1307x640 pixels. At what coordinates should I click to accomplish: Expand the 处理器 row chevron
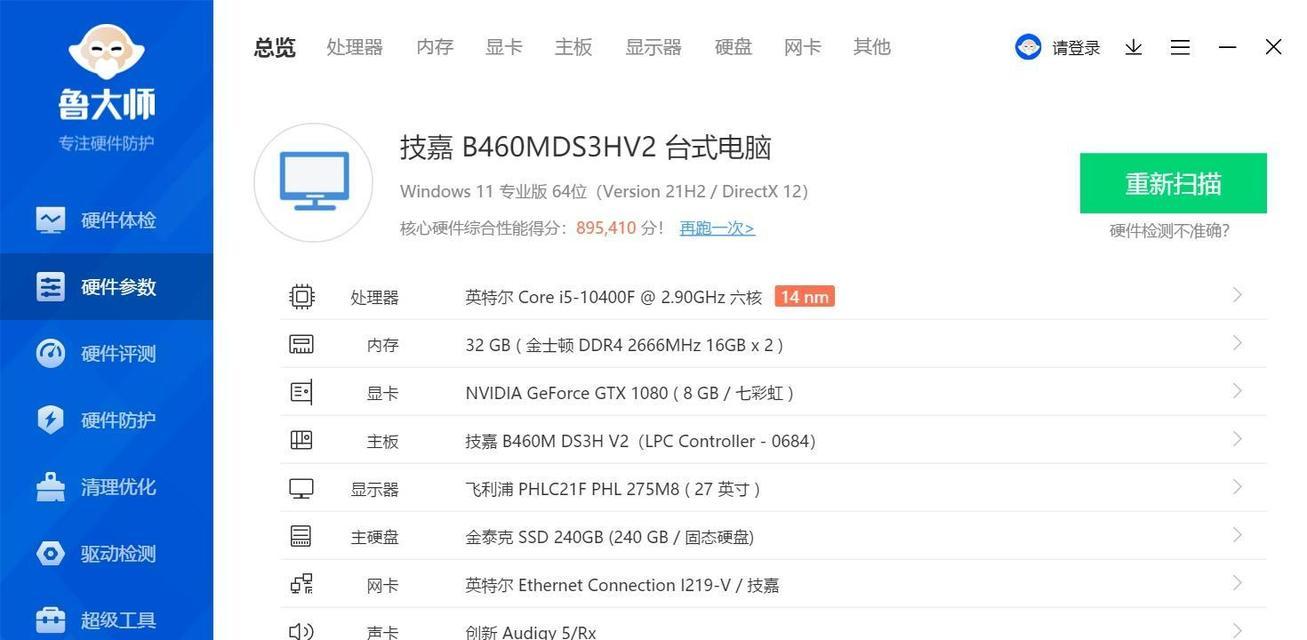[x=1237, y=295]
